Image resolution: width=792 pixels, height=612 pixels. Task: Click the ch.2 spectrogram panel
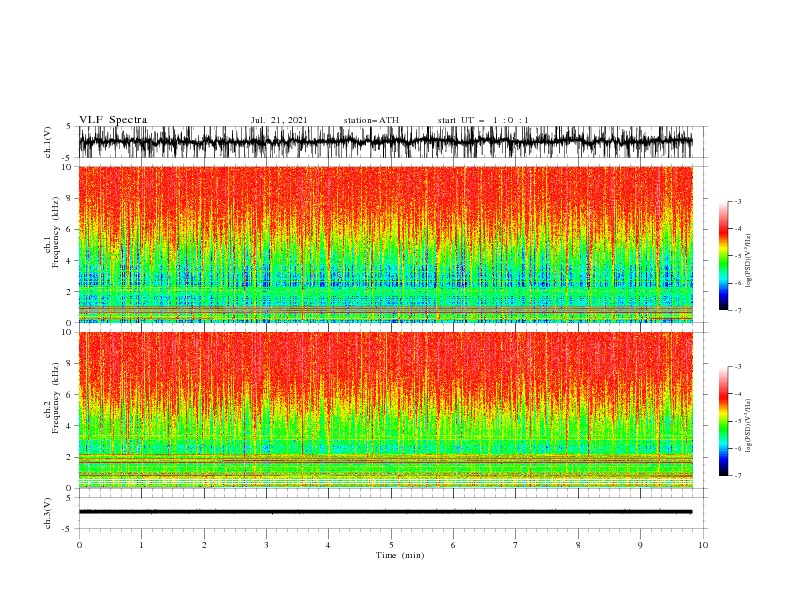385,410
